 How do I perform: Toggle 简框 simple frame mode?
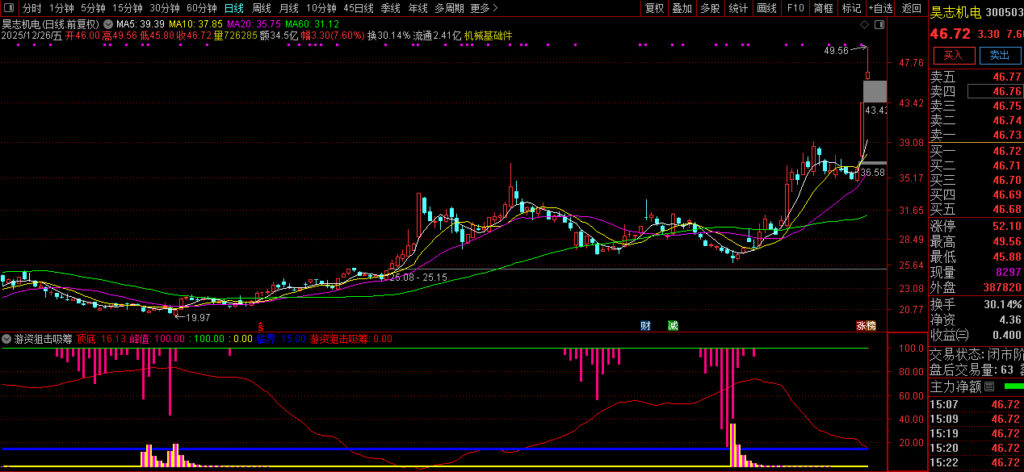tap(823, 8)
